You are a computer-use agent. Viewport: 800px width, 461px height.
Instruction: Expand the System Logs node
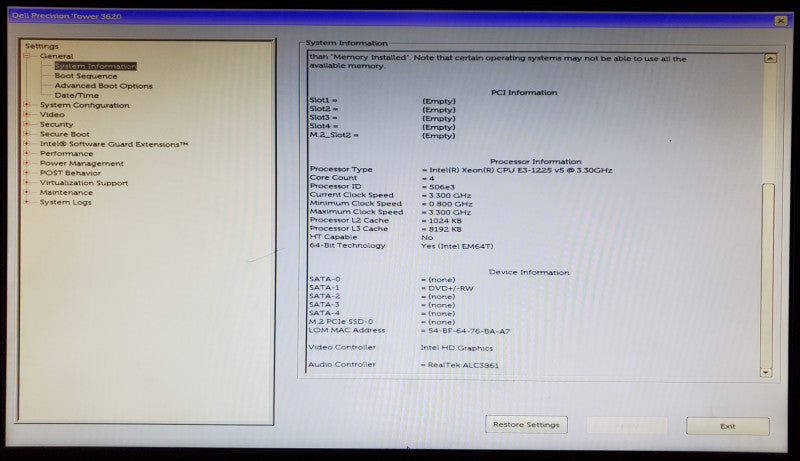[x=27, y=202]
